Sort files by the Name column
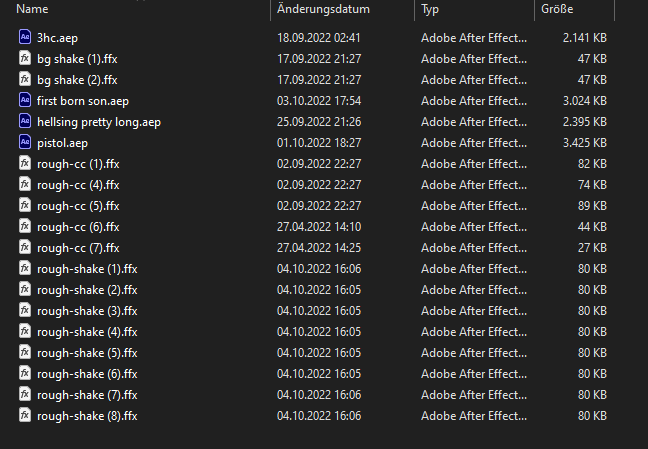This screenshot has width=648, height=449. click(x=33, y=9)
